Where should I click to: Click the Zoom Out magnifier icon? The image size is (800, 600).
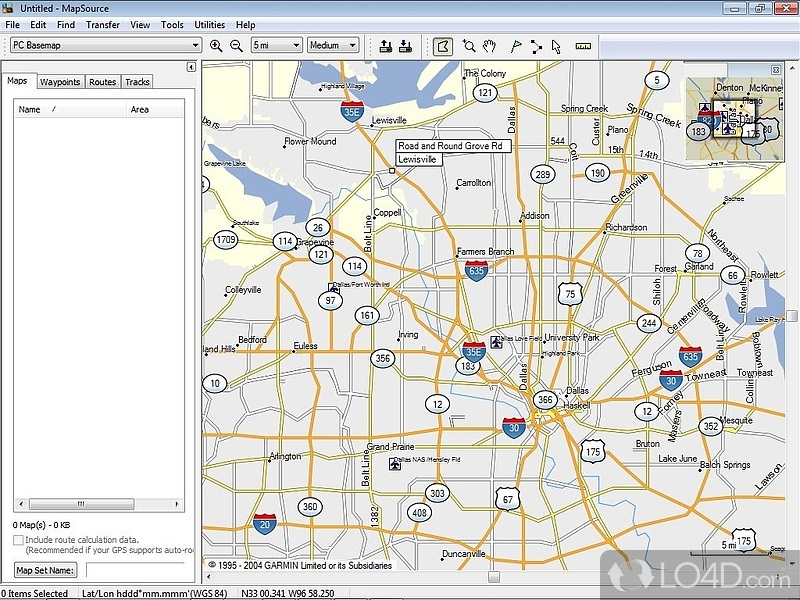coord(236,45)
